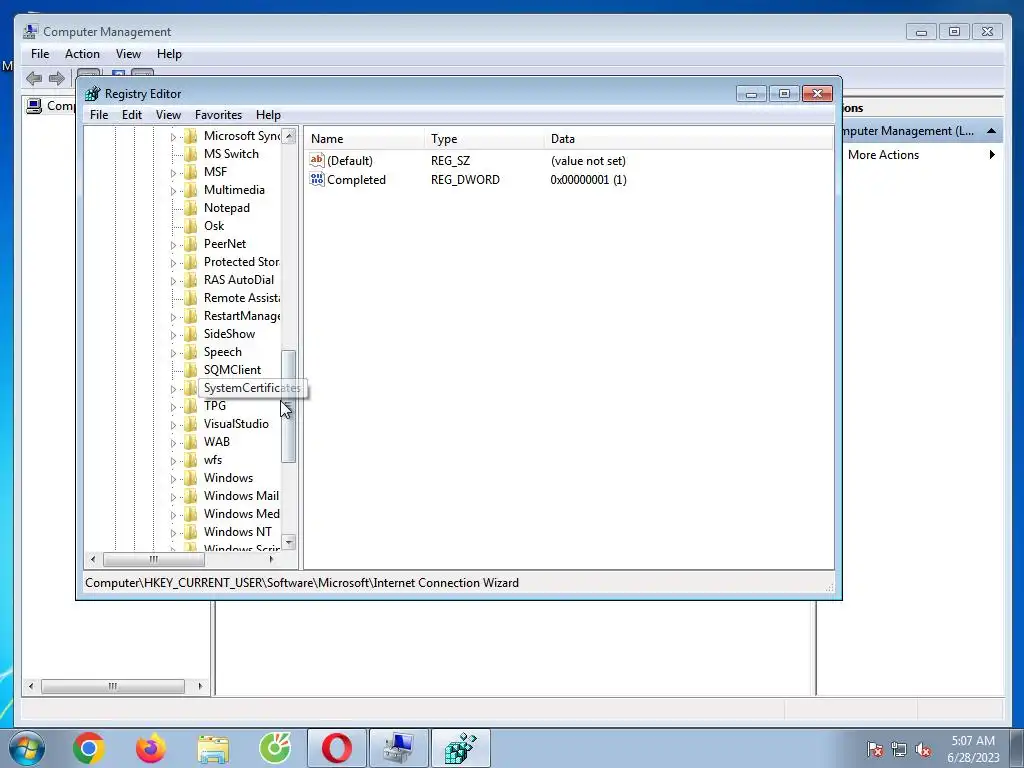Open the View menu in Registry Editor
Image resolution: width=1024 pixels, height=768 pixels.
click(168, 115)
